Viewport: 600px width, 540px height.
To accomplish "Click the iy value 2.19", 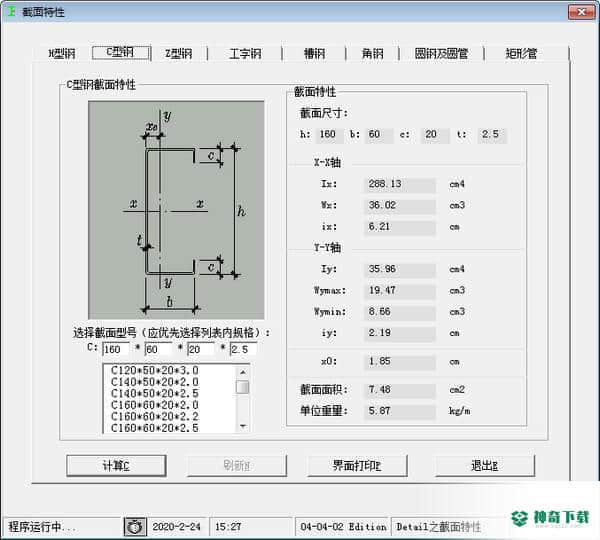I will (399, 333).
